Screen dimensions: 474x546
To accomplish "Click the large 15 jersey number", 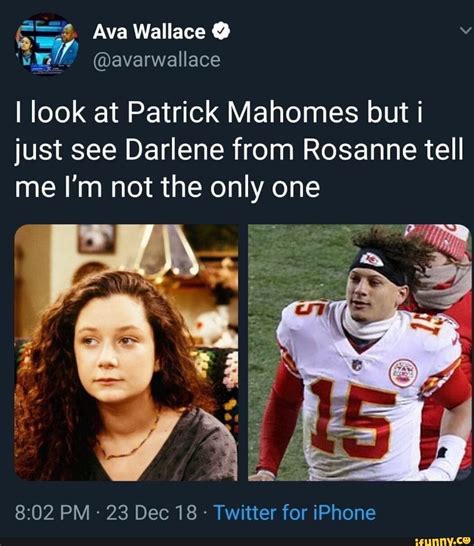I will pos(352,418).
